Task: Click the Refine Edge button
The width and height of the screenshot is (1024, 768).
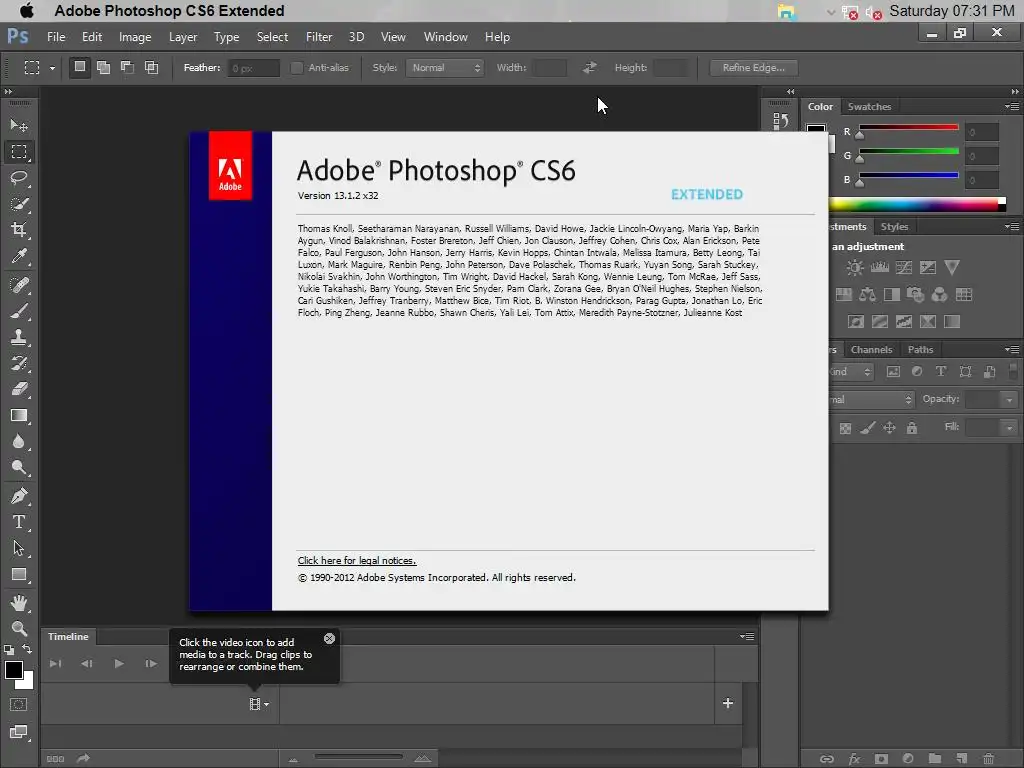Action: click(x=754, y=68)
